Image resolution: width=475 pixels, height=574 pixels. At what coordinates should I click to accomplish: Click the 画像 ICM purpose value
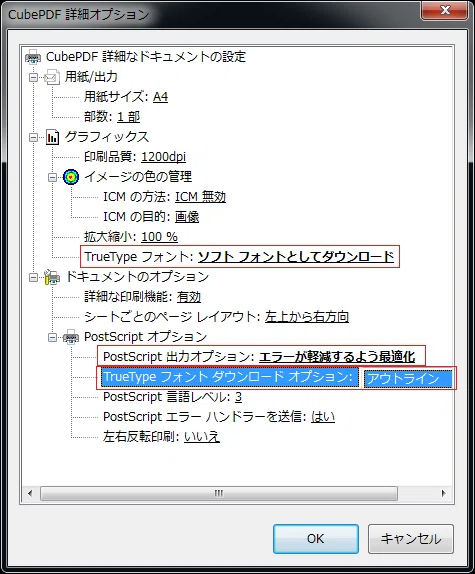click(187, 217)
